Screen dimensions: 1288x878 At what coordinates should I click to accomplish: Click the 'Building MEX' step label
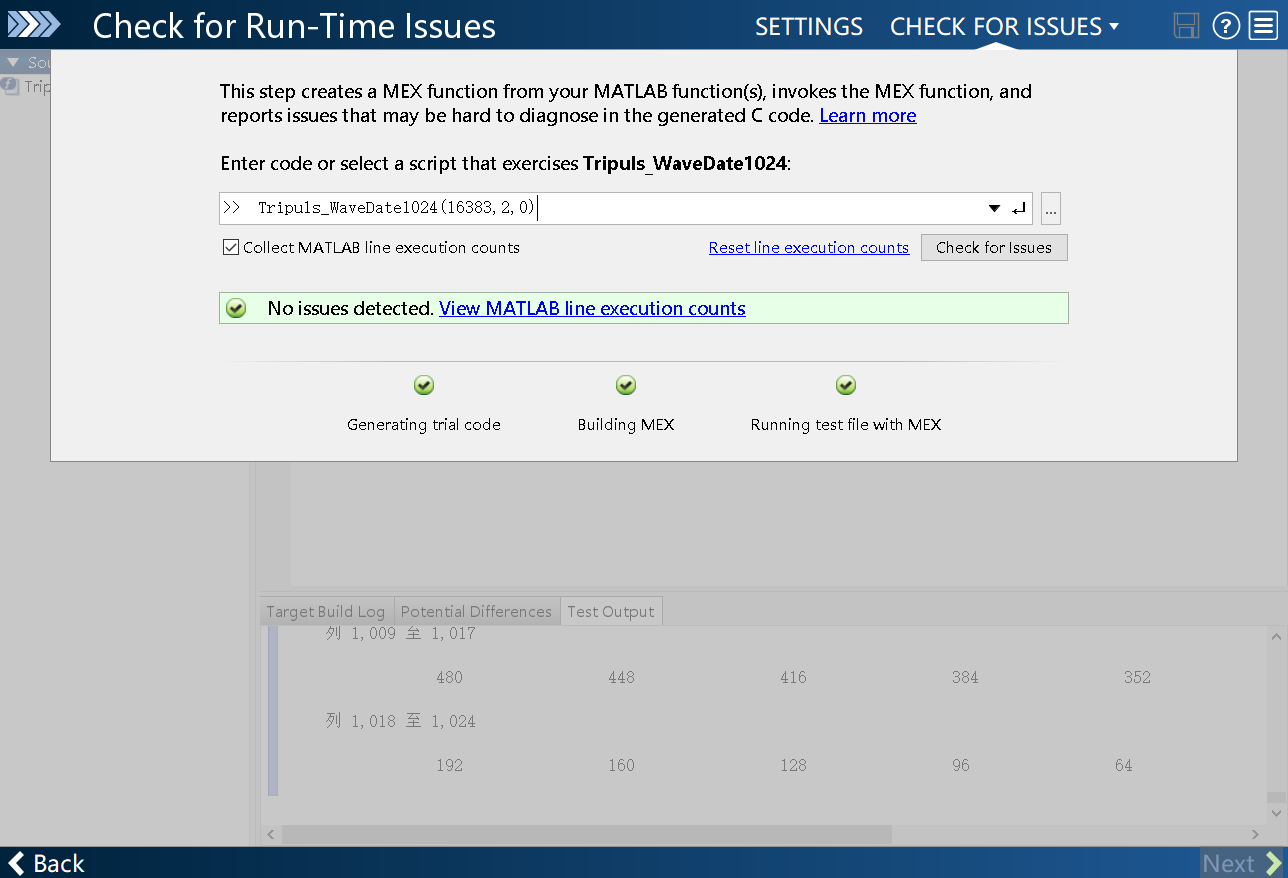(626, 424)
